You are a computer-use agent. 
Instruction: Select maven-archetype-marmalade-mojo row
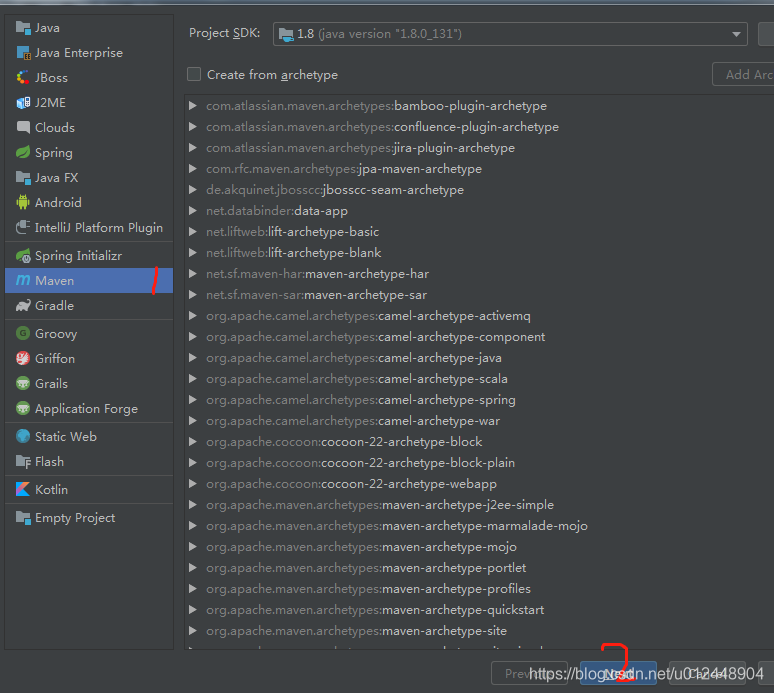[479, 526]
